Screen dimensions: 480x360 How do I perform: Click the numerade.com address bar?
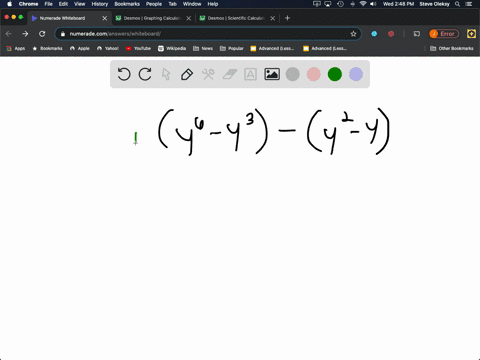coord(208,34)
